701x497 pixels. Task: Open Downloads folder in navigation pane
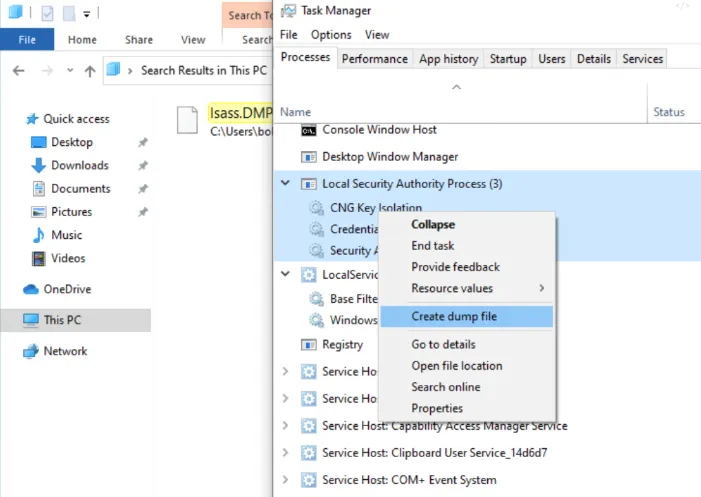(x=80, y=165)
